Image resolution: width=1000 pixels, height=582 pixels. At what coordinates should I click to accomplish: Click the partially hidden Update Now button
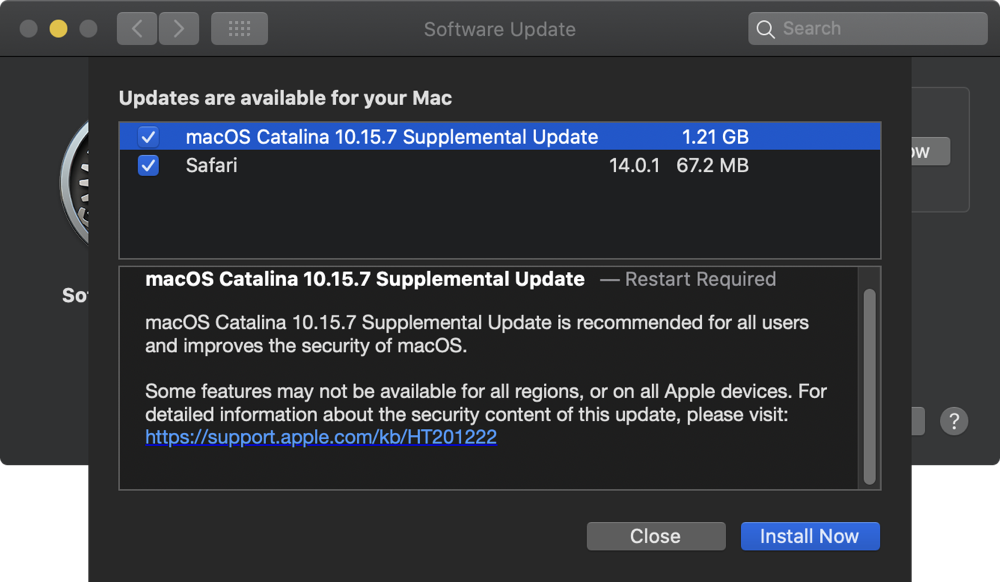point(930,152)
